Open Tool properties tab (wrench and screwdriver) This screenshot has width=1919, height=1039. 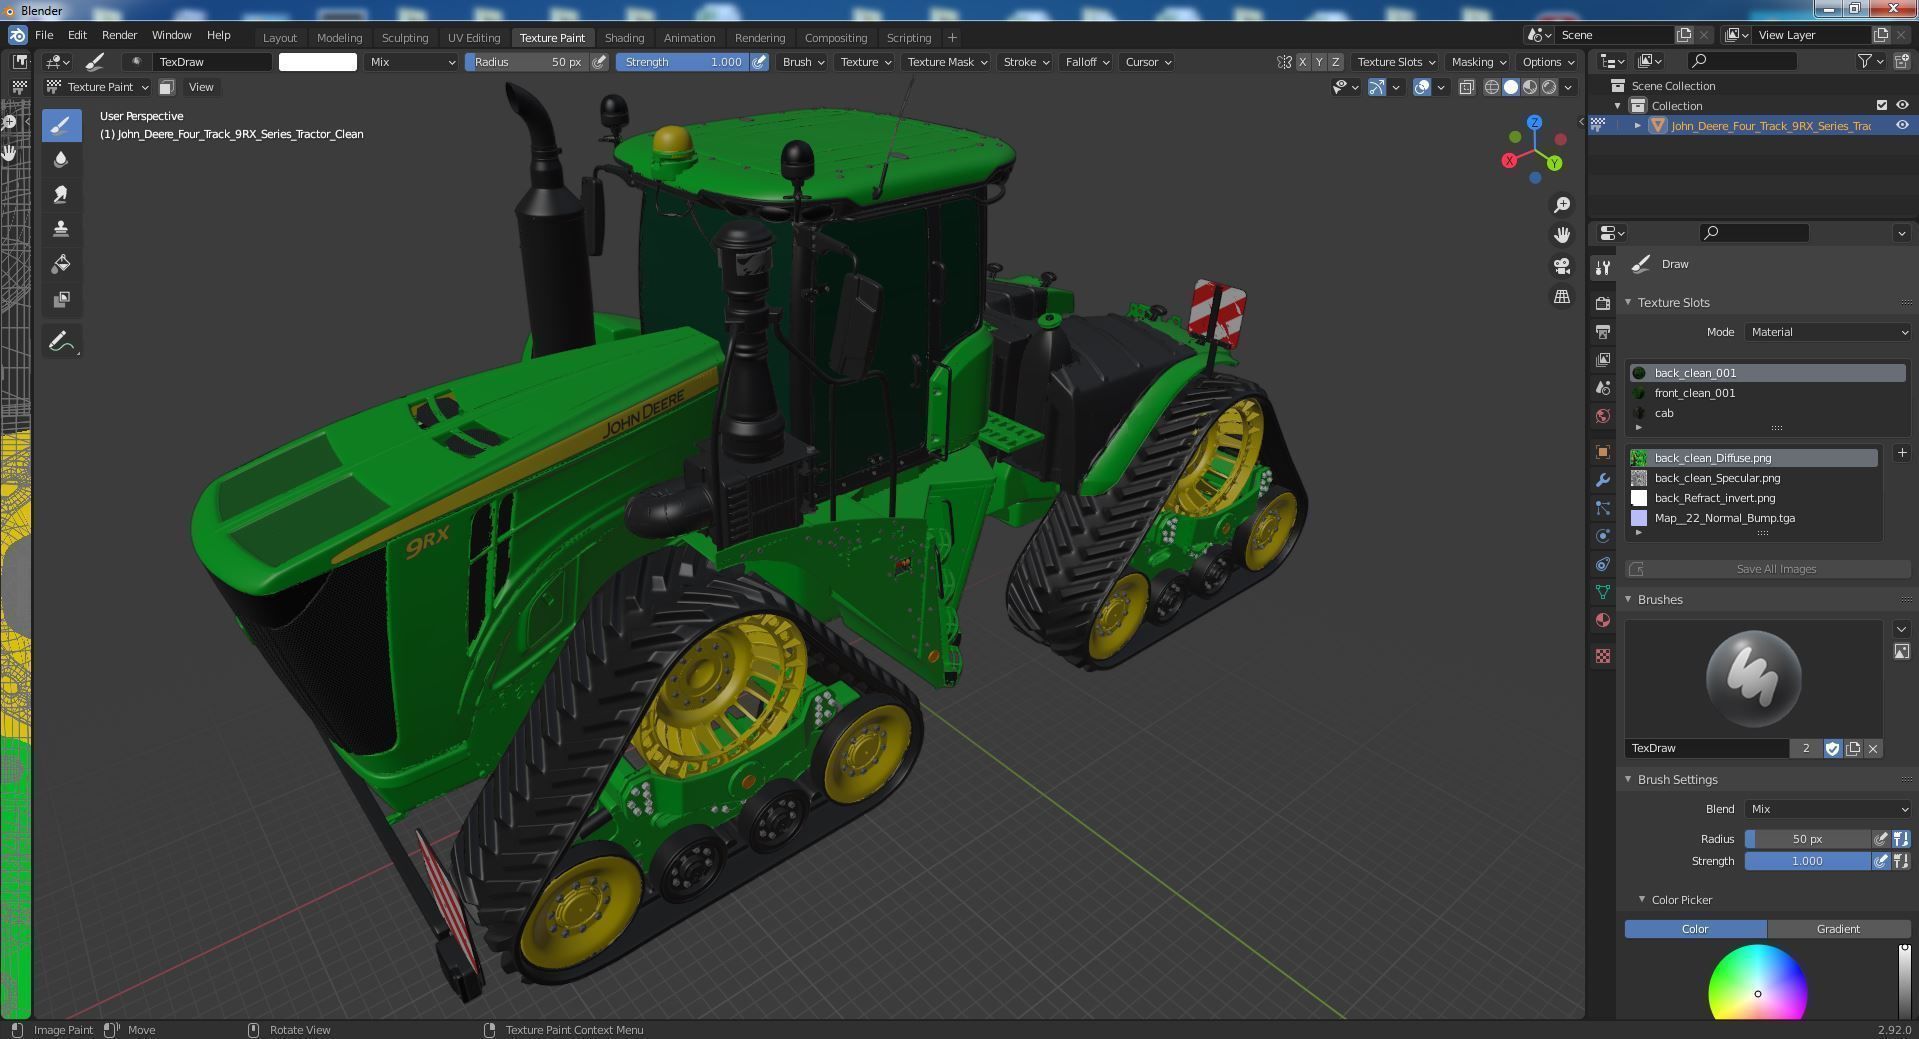pyautogui.click(x=1603, y=267)
